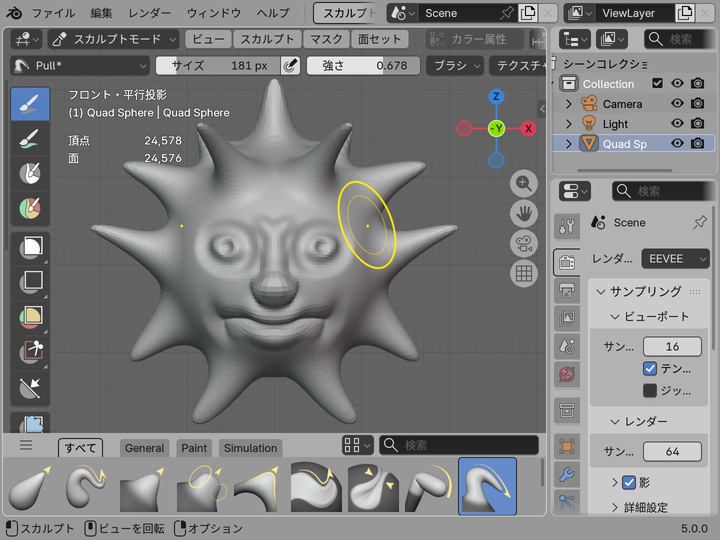The width and height of the screenshot is (720, 540).
Task: Toggle the size pressure sensitivity icon
Action: point(290,66)
